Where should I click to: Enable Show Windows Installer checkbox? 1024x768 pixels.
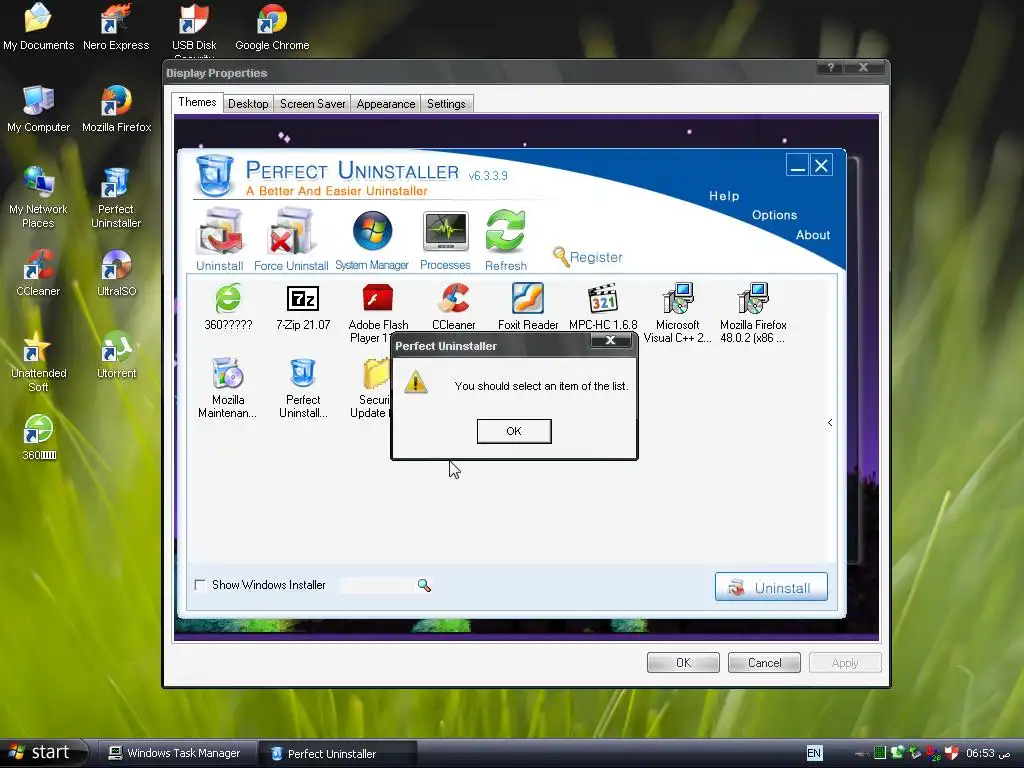[x=200, y=584]
